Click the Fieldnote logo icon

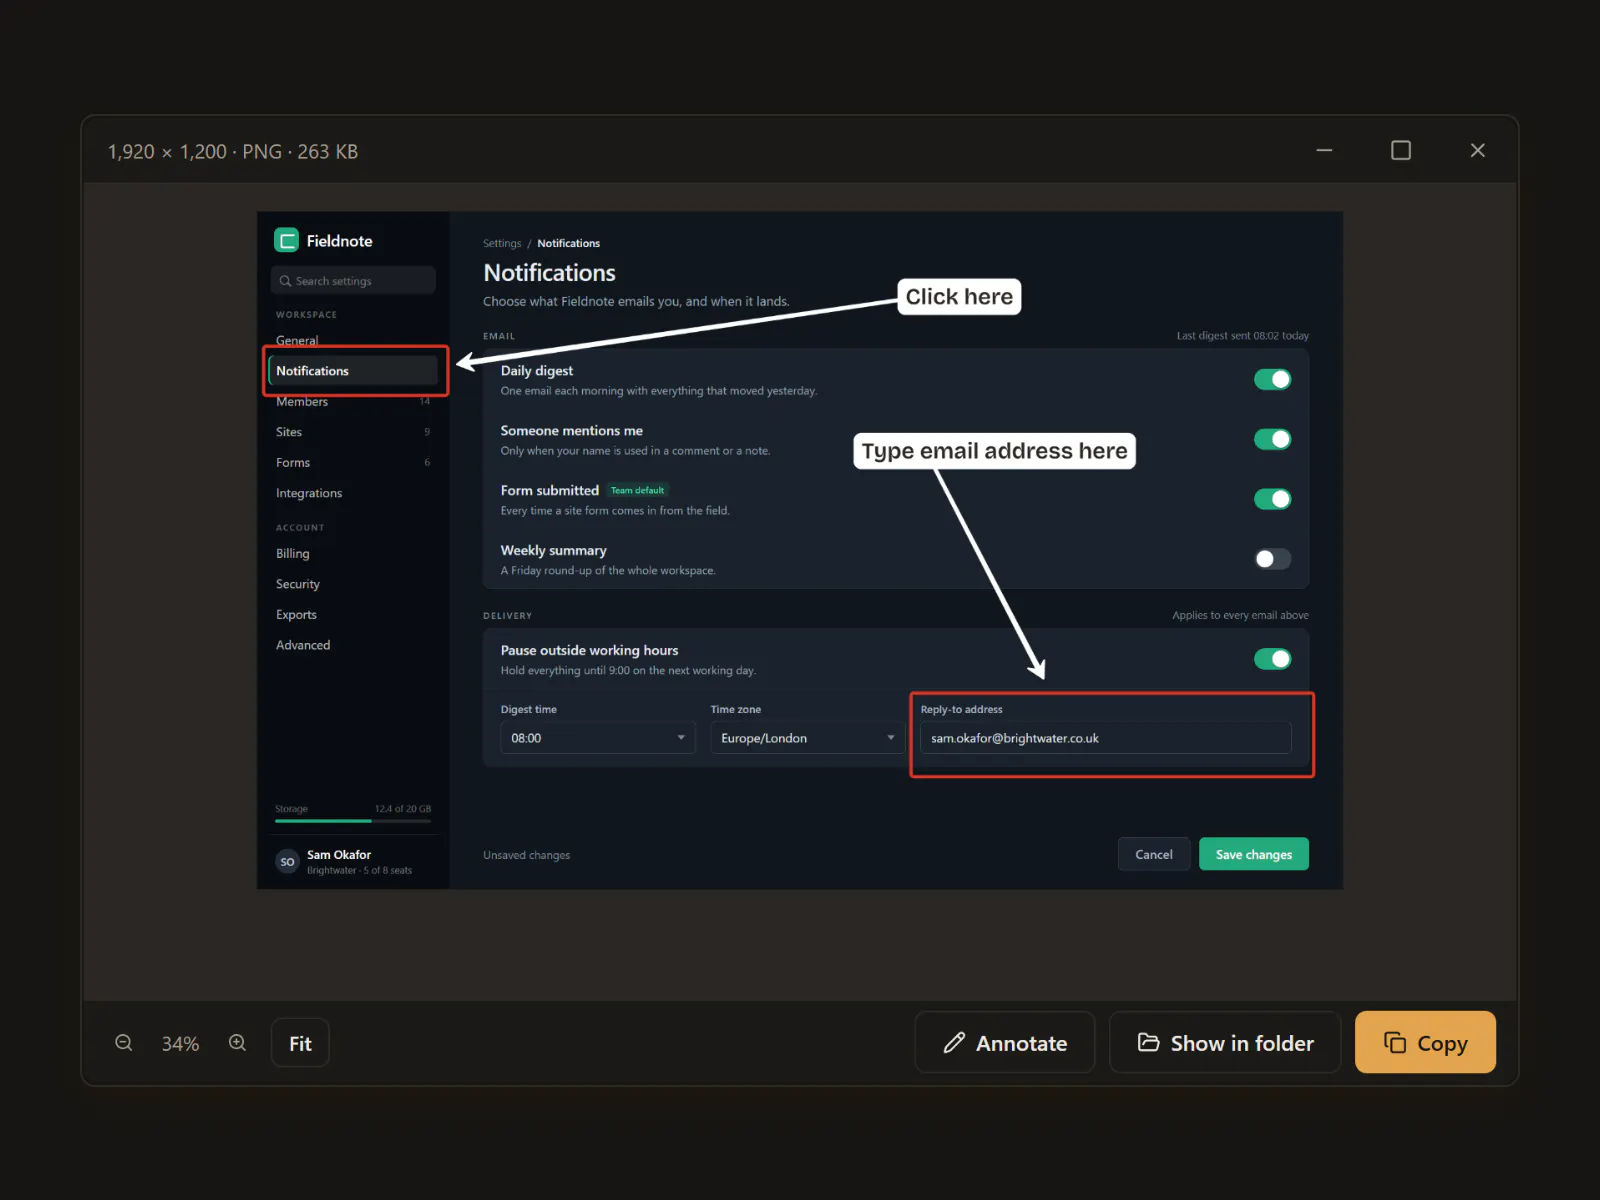coord(286,240)
